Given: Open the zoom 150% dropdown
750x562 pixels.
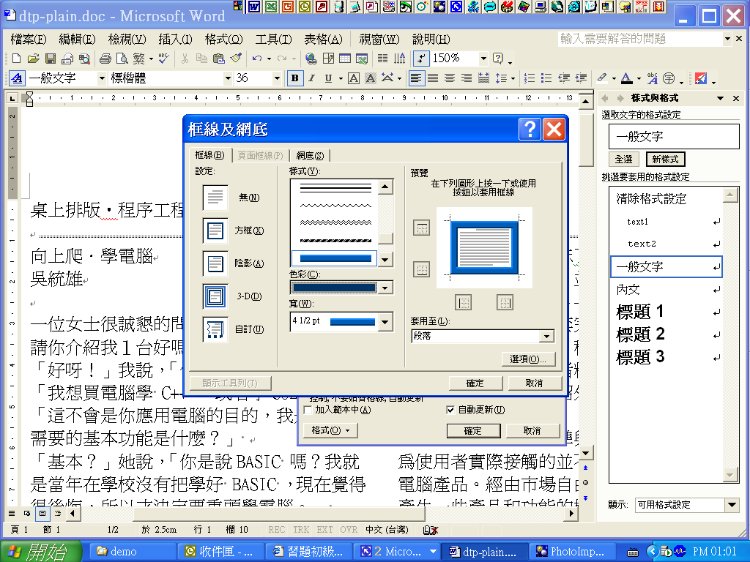Looking at the screenshot, I should 483,58.
